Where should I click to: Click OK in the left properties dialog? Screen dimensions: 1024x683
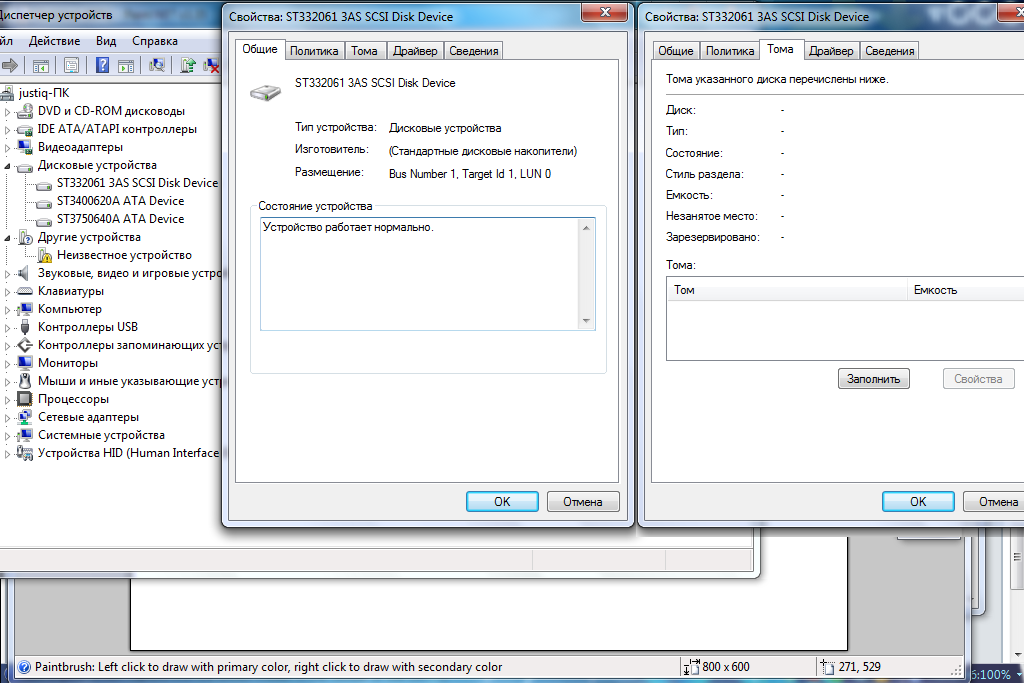click(x=502, y=501)
